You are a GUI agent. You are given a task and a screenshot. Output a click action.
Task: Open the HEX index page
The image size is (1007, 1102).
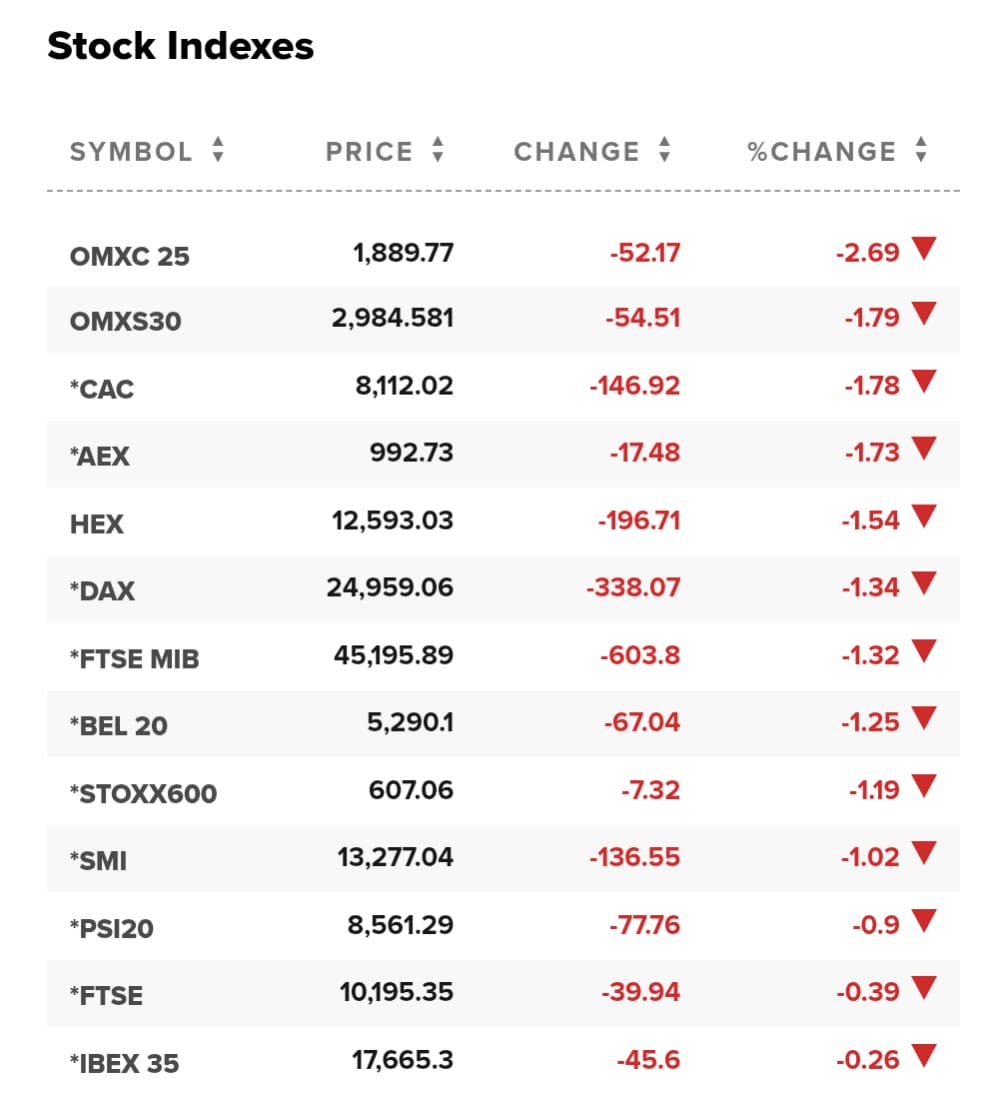(x=96, y=524)
